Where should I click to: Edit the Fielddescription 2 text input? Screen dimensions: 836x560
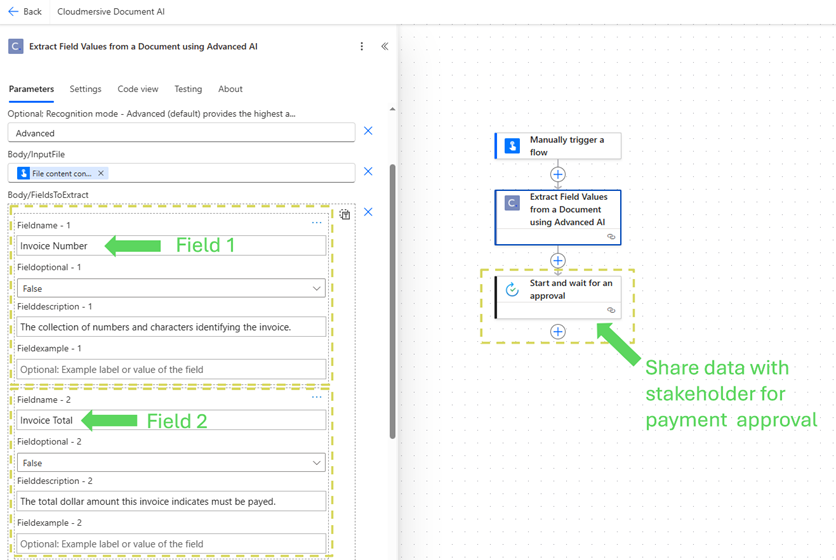click(x=171, y=501)
